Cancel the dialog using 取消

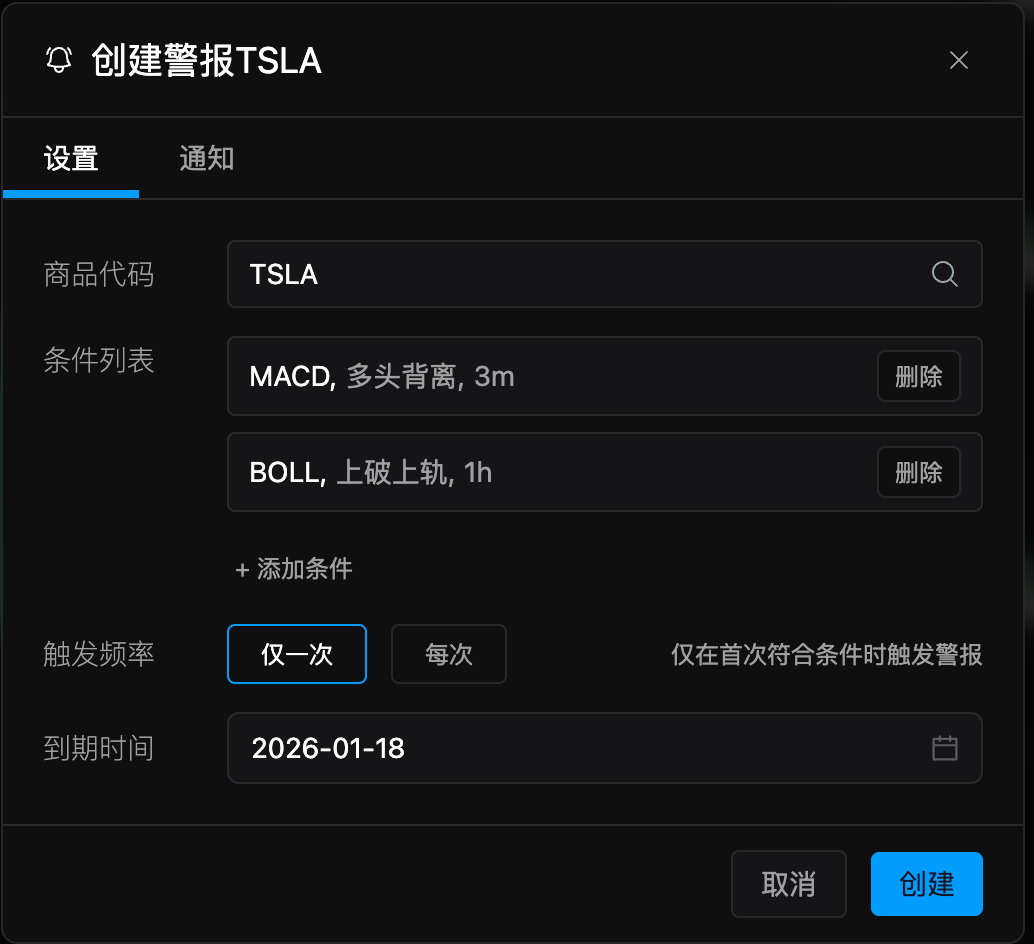[x=788, y=883]
